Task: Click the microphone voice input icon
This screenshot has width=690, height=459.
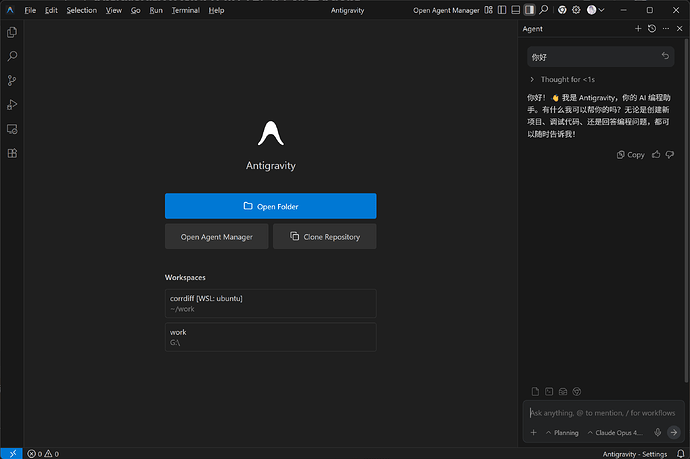Action: click(x=657, y=432)
